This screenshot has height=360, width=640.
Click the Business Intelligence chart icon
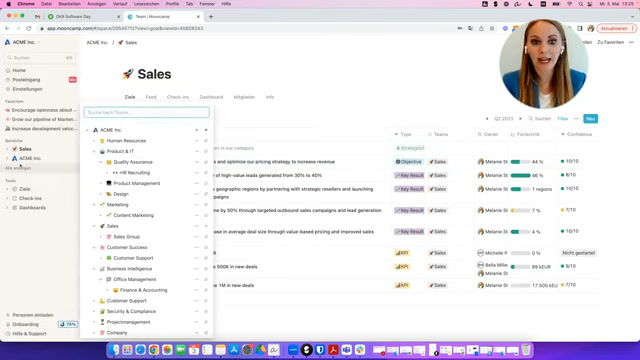[102, 269]
